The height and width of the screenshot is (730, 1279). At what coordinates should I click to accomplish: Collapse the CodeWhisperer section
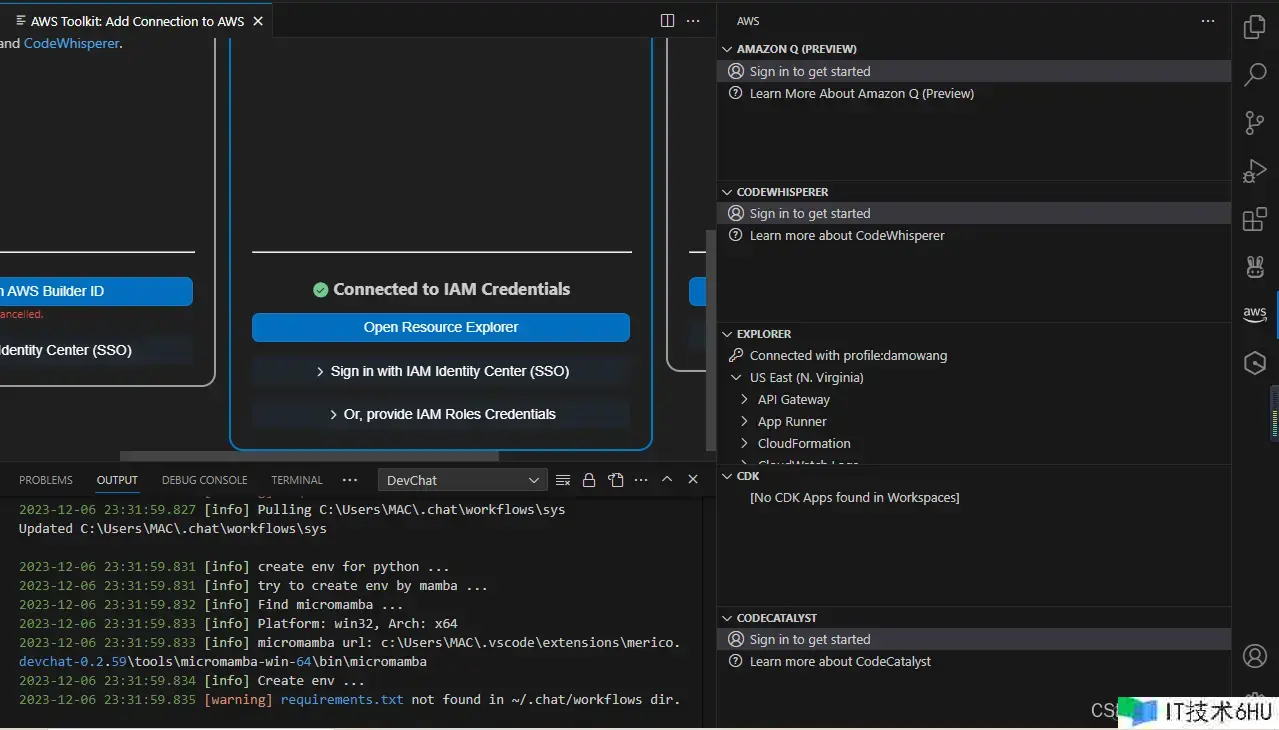pyautogui.click(x=727, y=191)
